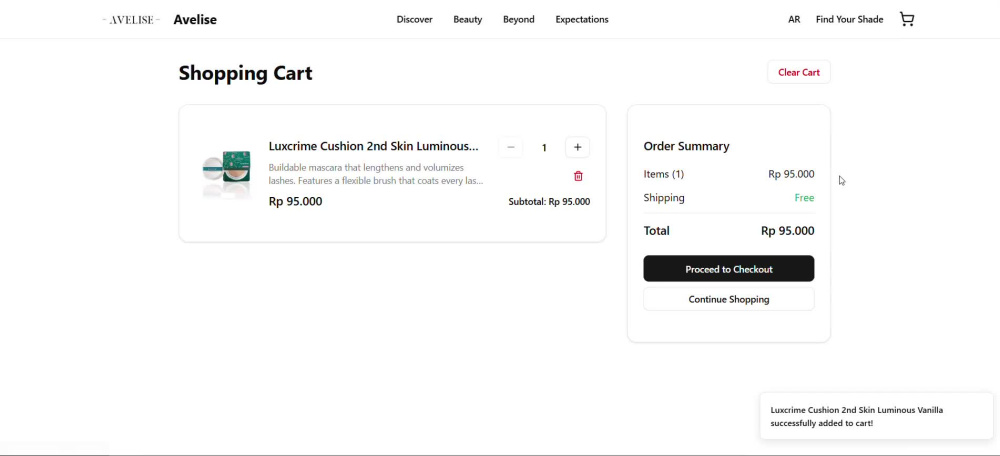Delete item using red trash icon

(578, 176)
